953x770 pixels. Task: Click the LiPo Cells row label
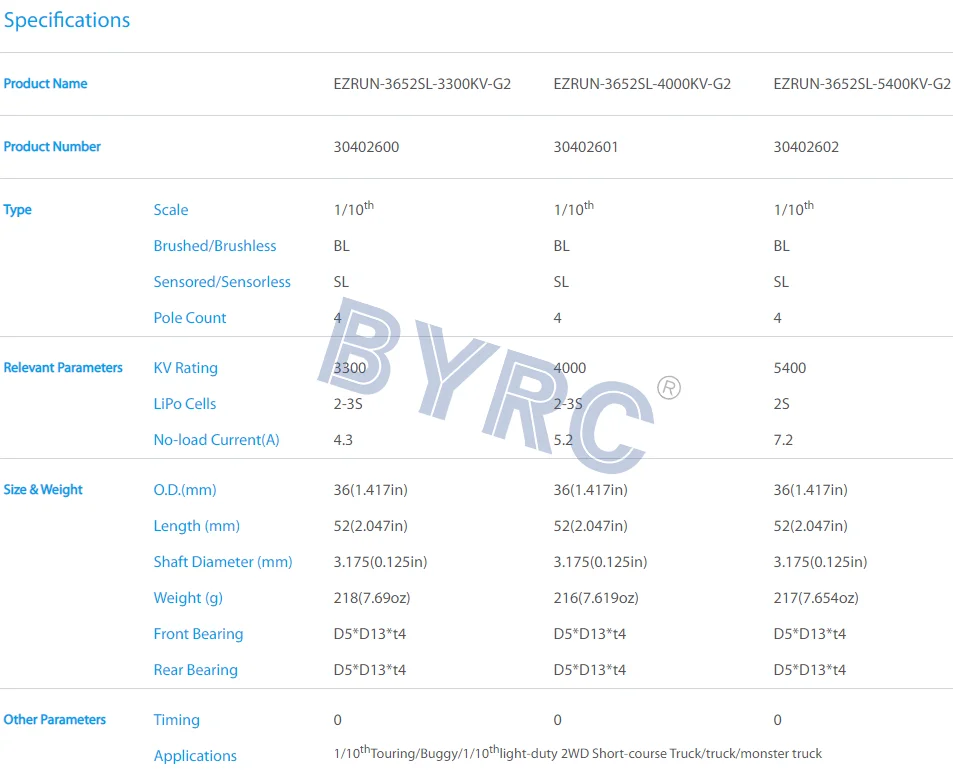[x=185, y=404]
